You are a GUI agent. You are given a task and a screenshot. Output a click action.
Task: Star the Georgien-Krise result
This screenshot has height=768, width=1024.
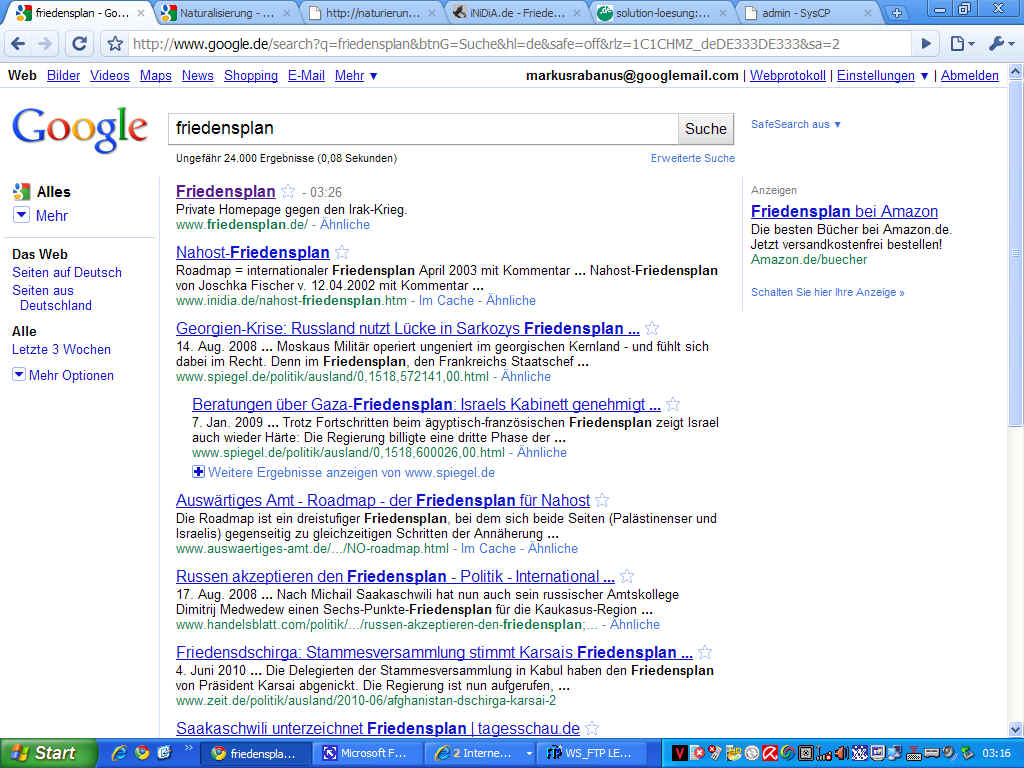(652, 328)
